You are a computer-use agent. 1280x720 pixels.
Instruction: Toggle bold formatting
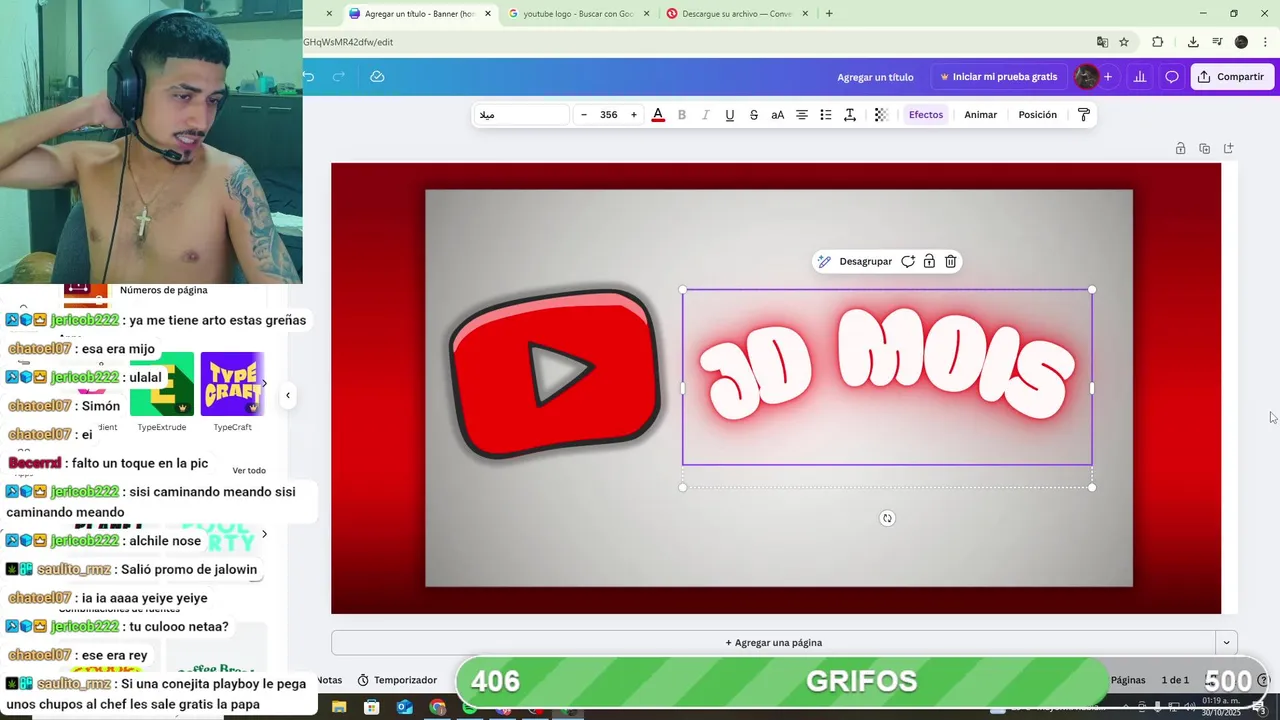[x=682, y=115]
